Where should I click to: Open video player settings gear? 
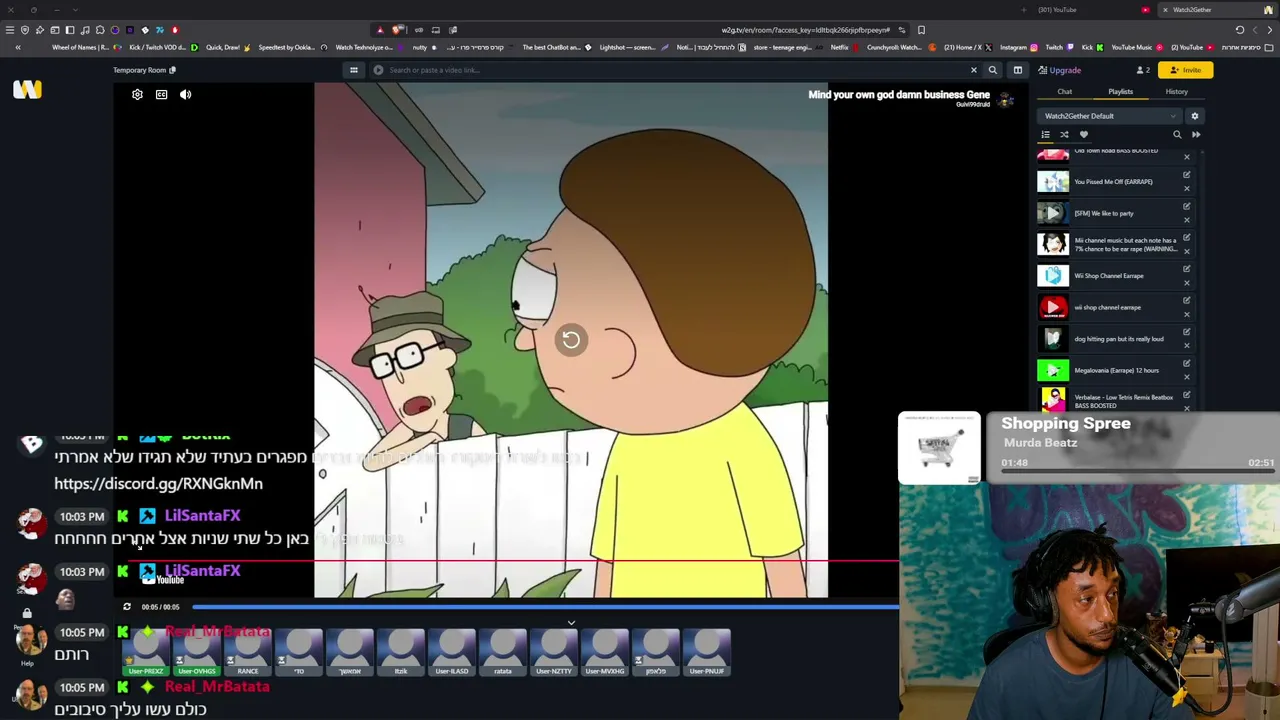[x=137, y=94]
